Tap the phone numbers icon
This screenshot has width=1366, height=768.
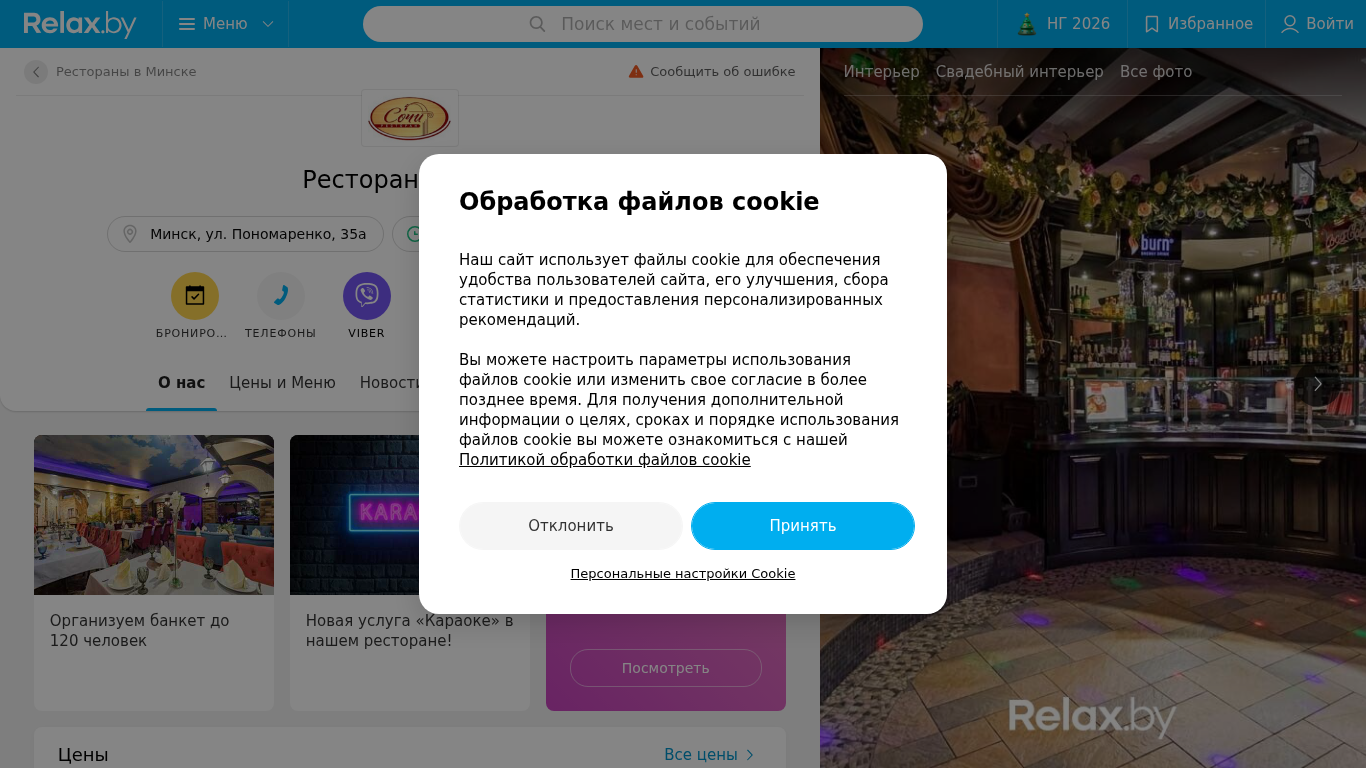pos(281,296)
